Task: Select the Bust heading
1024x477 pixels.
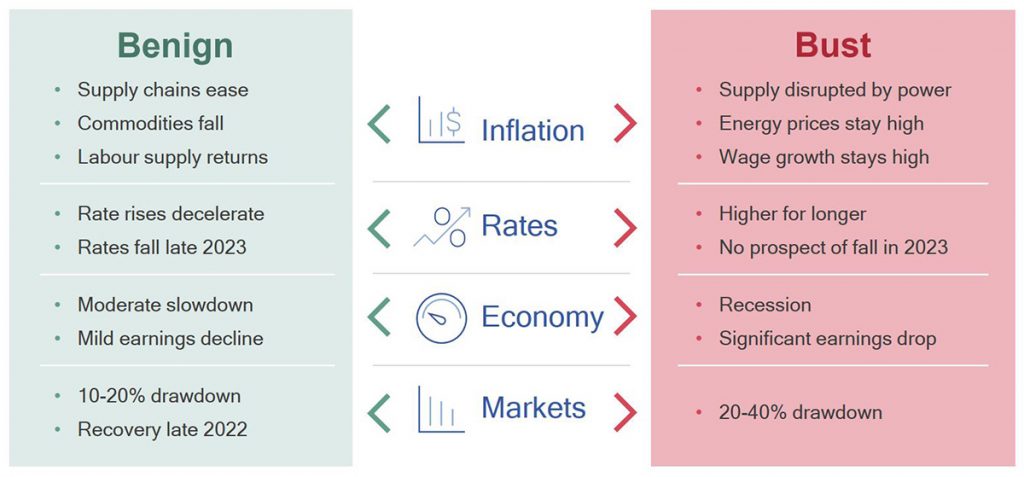Action: (x=833, y=46)
